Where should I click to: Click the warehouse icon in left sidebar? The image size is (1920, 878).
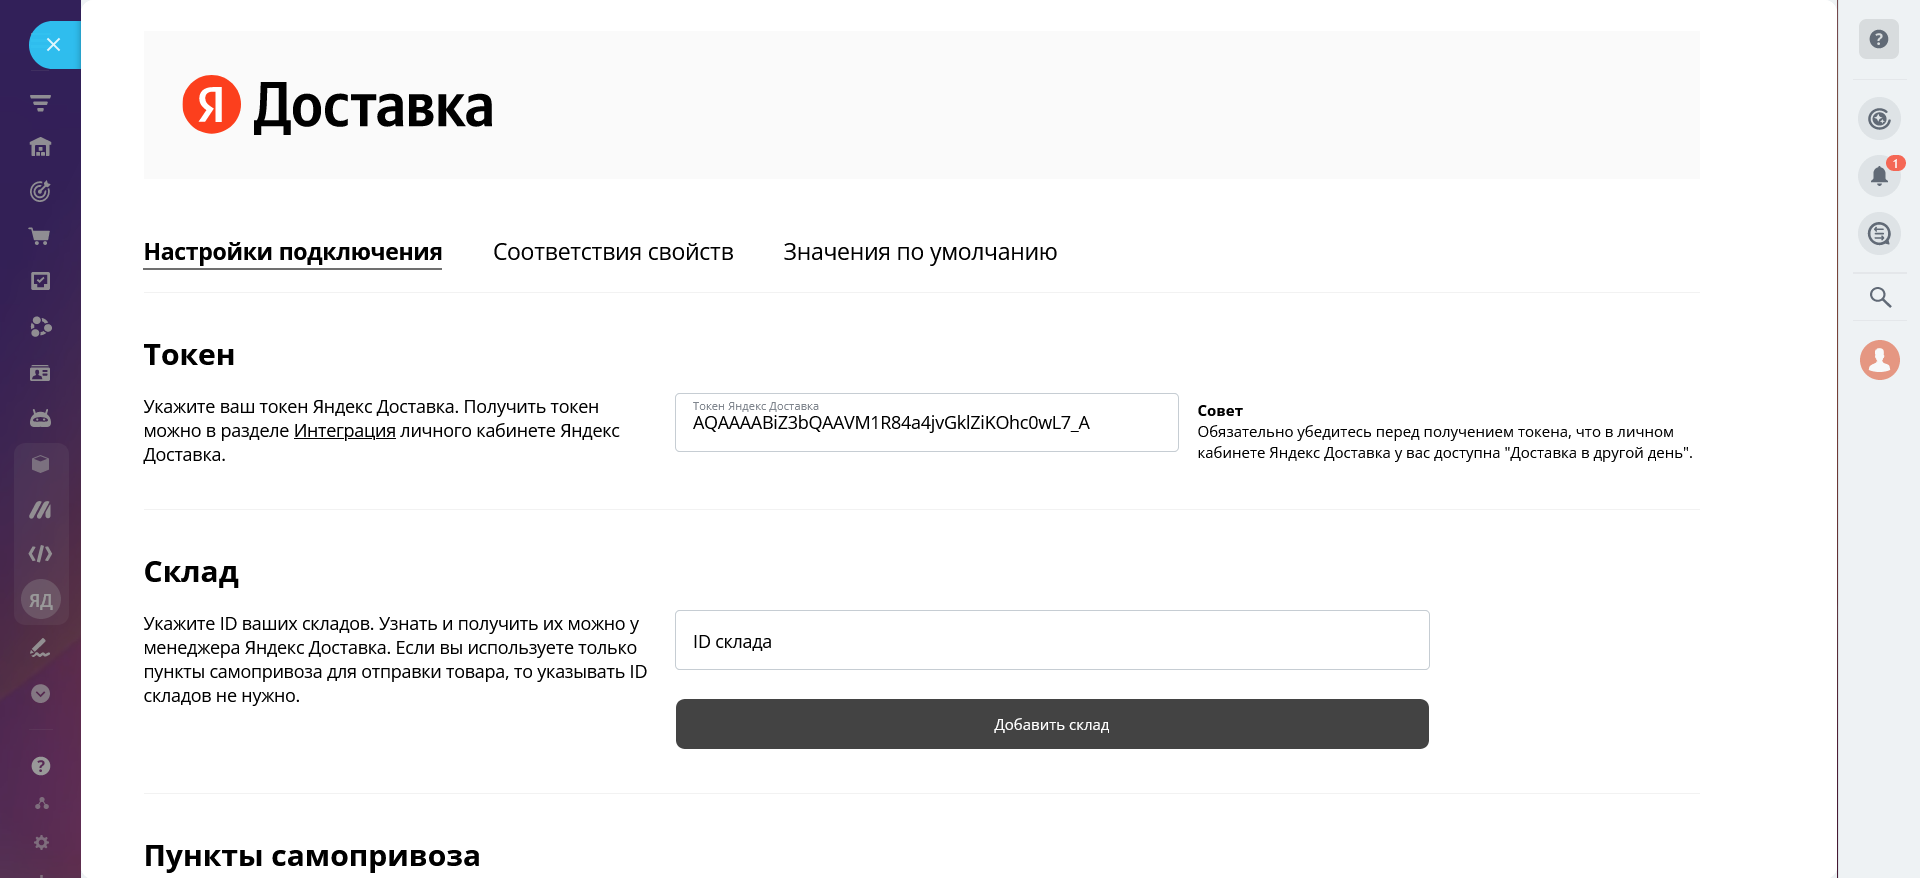40,148
